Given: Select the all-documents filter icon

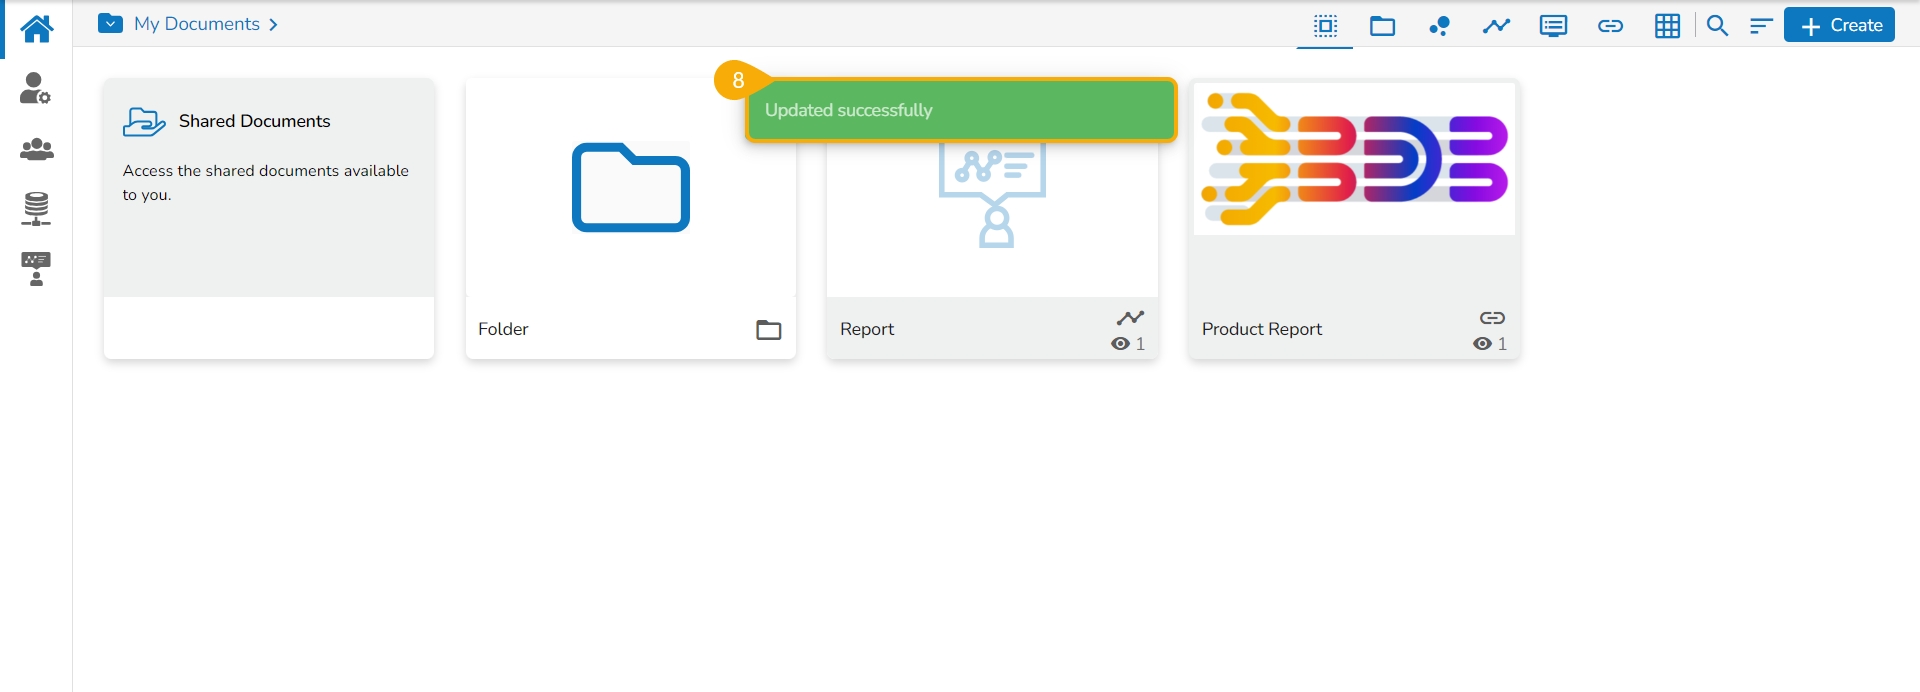Looking at the screenshot, I should (x=1326, y=26).
